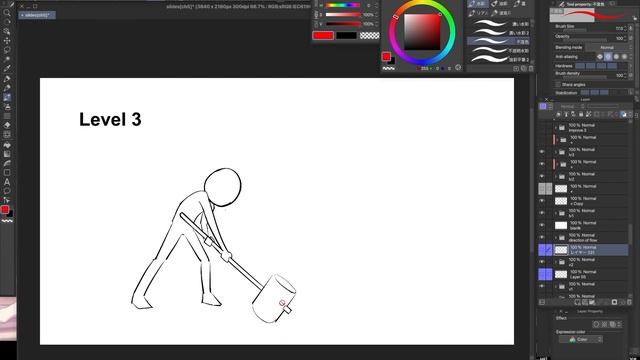Choose the transparent color swatch
Viewport: 640px width, 360px height.
tap(369, 36)
